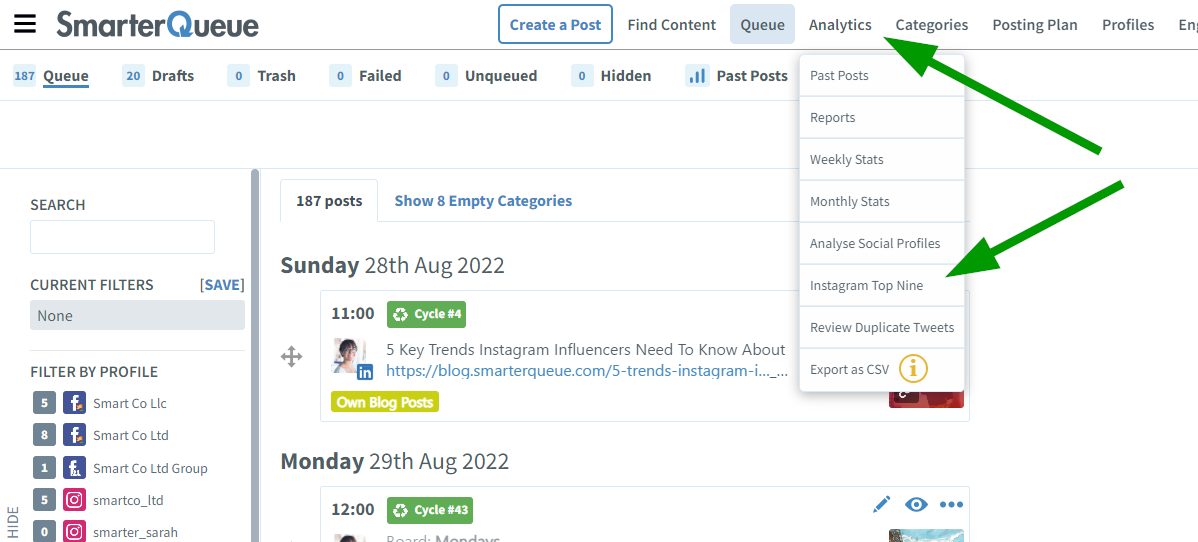Image resolution: width=1198 pixels, height=542 pixels.
Task: Click in the Search input field
Action: (x=122, y=237)
